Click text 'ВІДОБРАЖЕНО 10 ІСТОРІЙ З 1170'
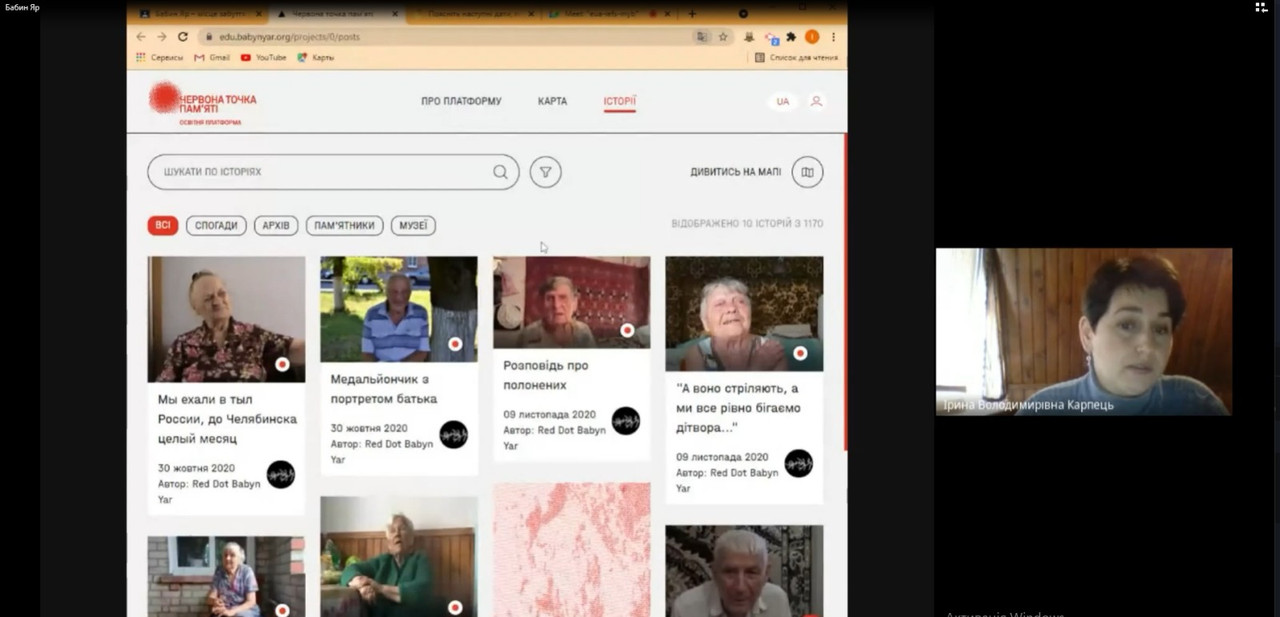 pos(747,224)
